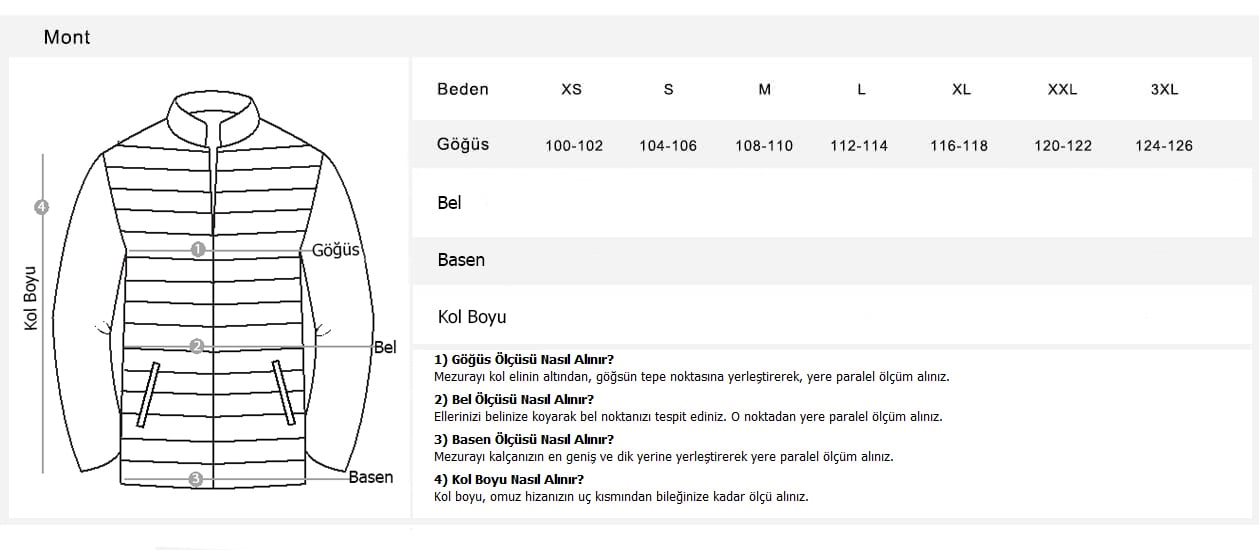Select the Kol Boyu table row
The height and width of the screenshot is (550, 1259).
[x=832, y=317]
